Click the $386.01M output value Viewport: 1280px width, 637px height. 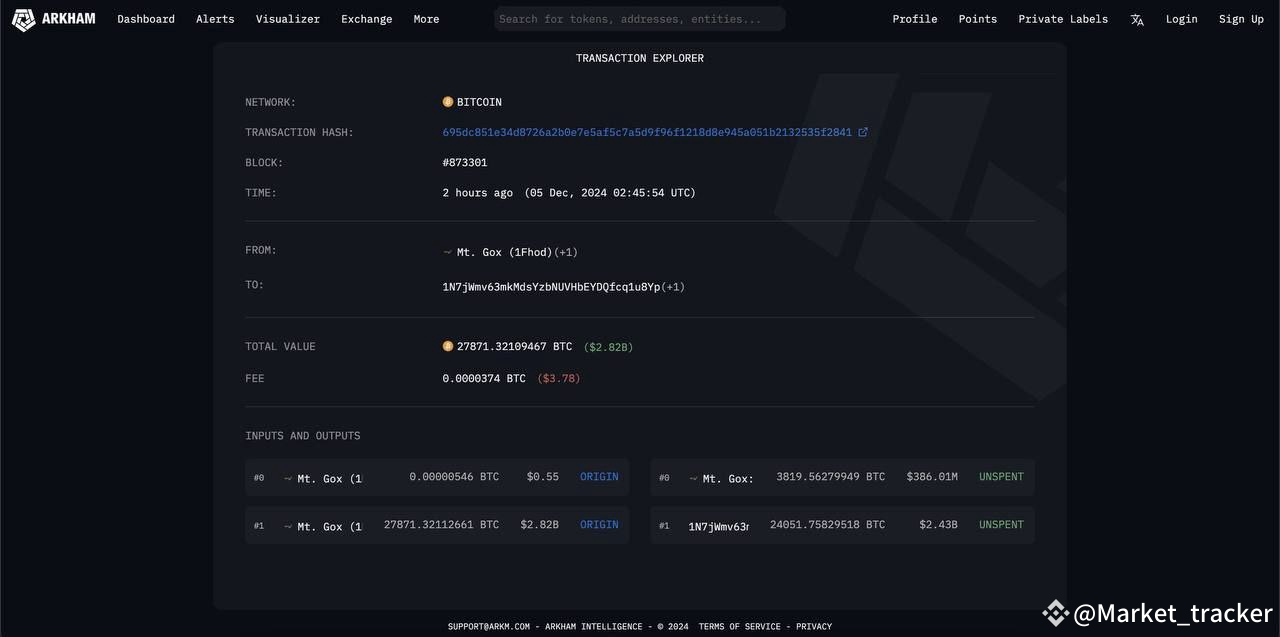click(932, 477)
